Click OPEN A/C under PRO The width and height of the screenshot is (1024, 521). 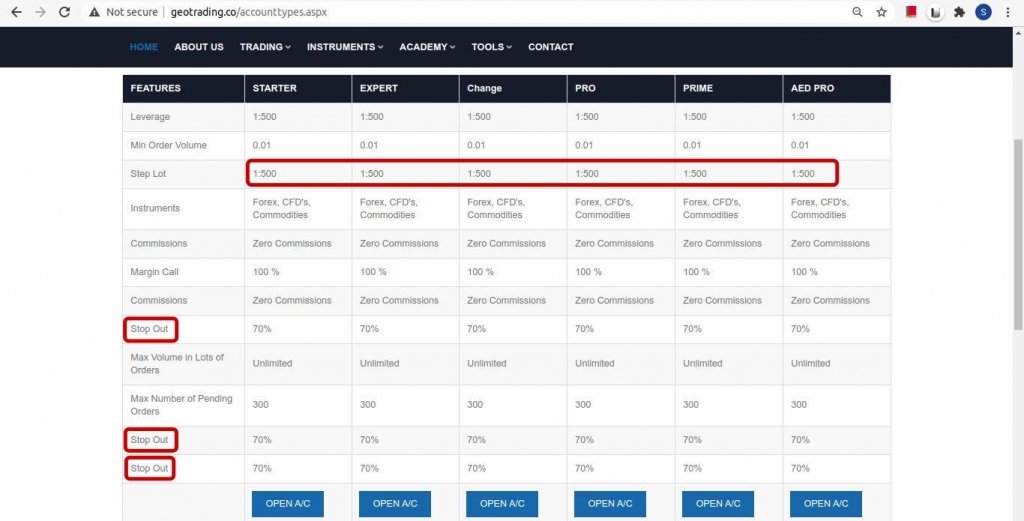610,503
